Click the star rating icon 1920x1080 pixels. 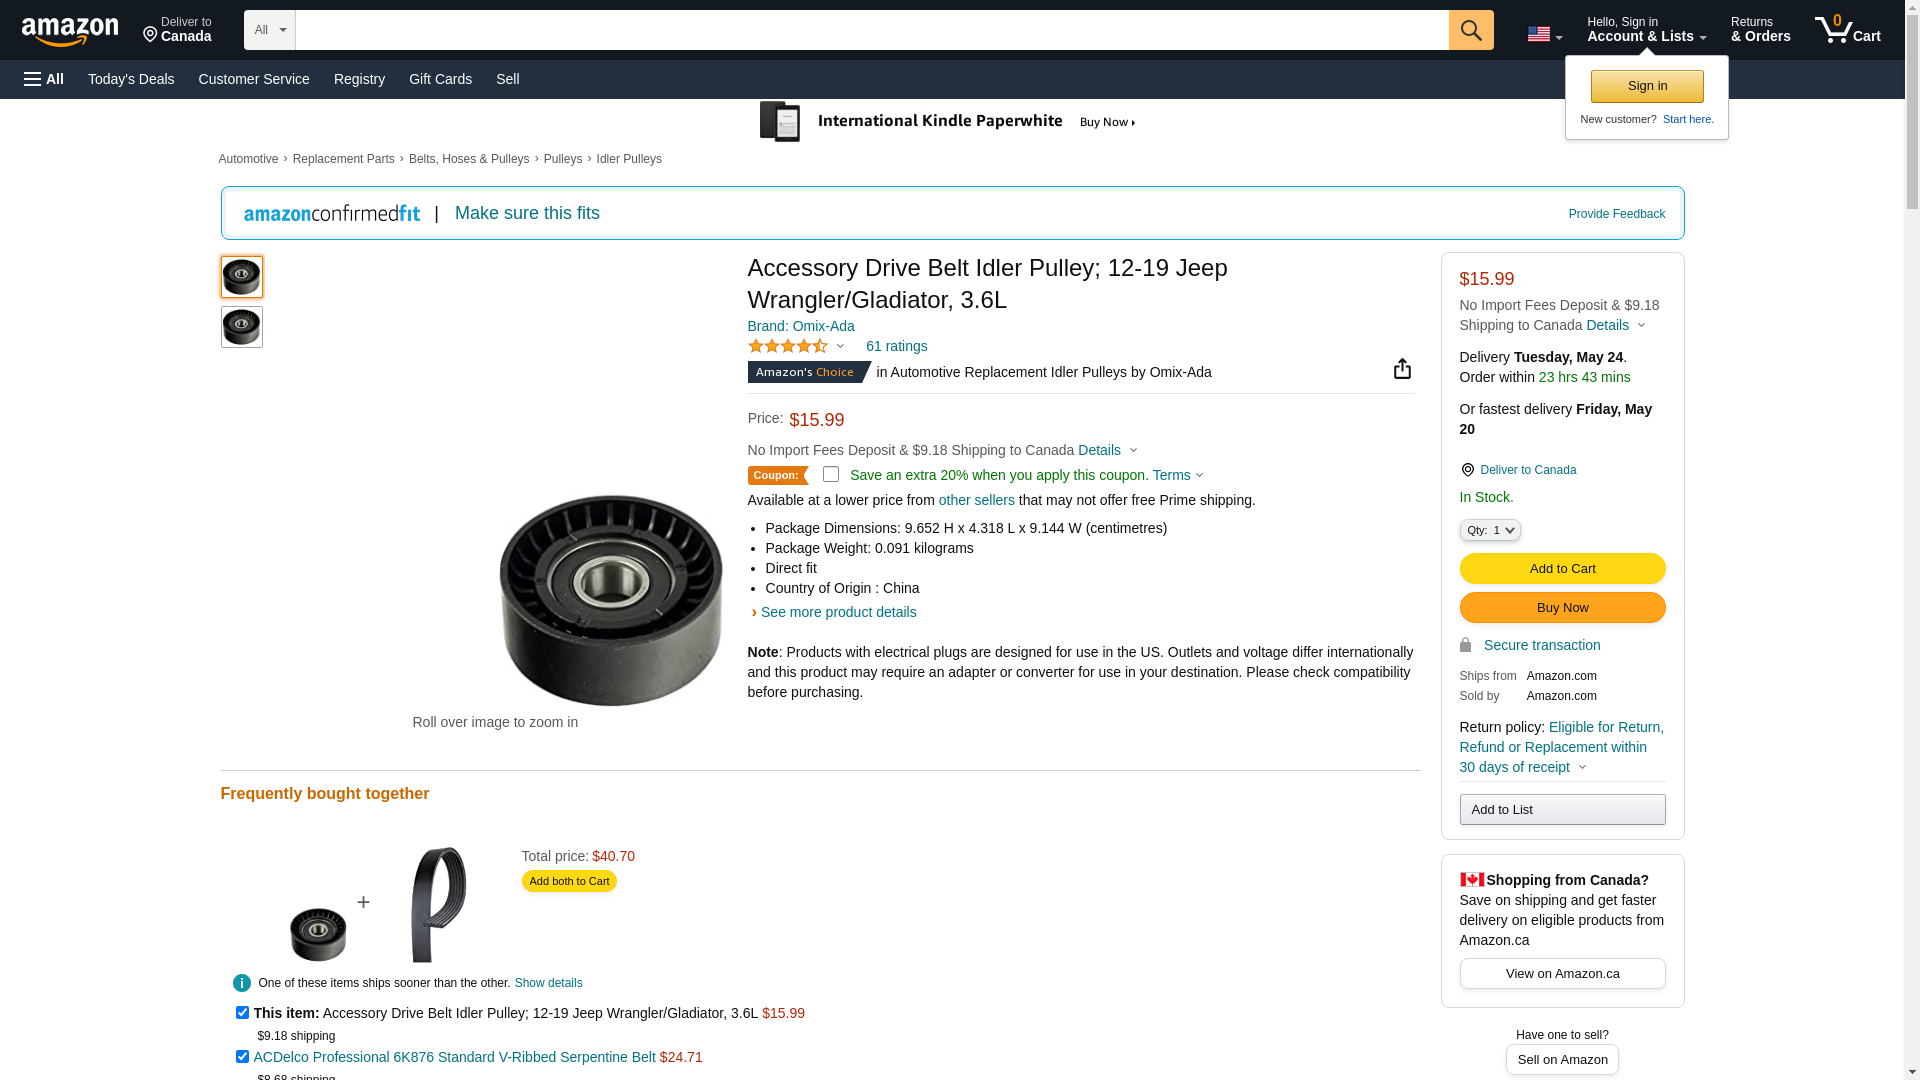pos(788,346)
